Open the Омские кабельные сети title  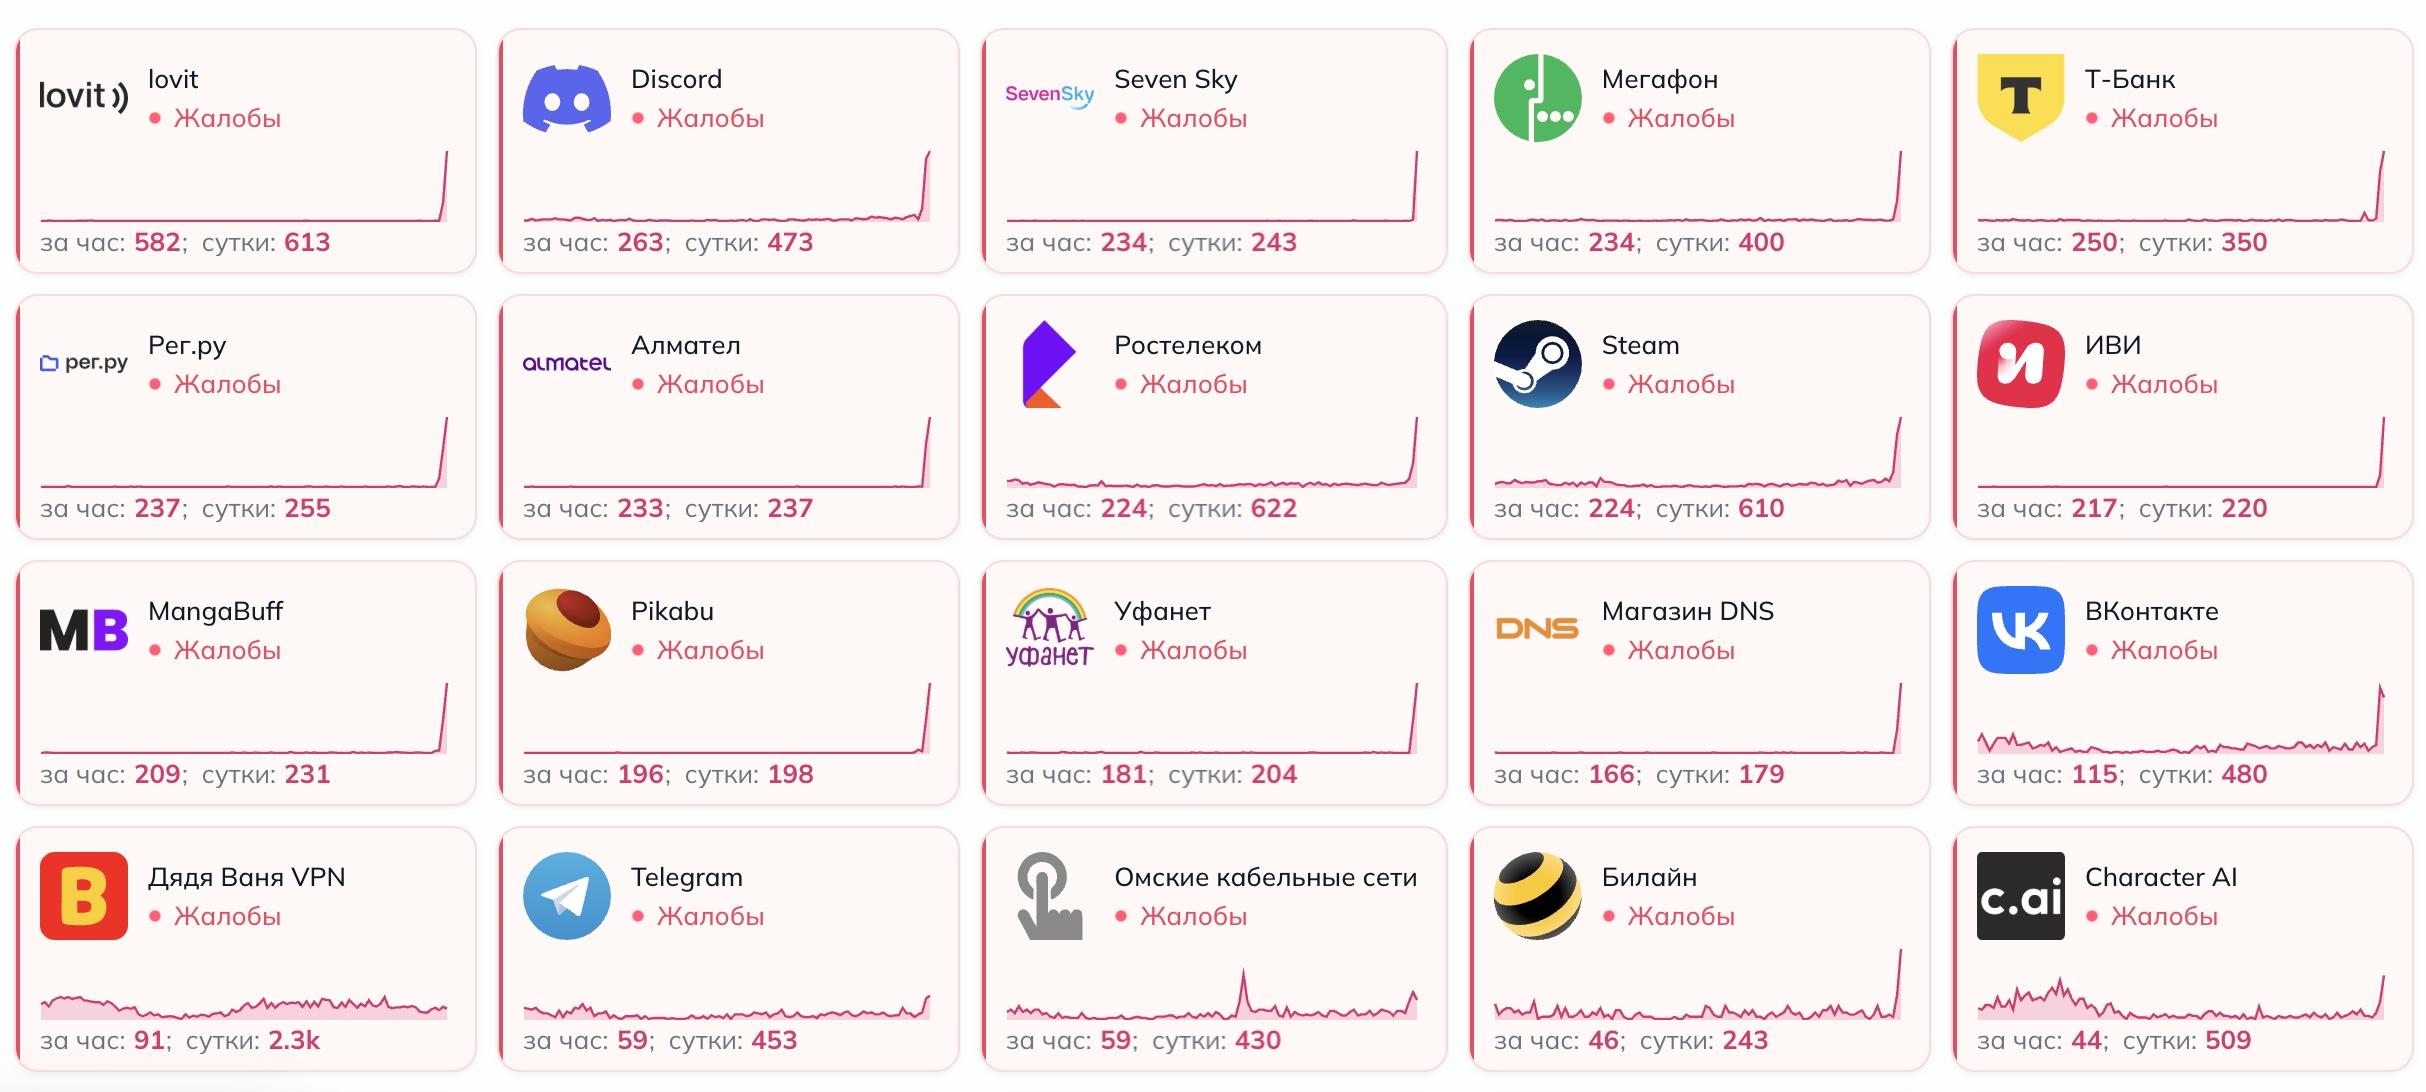click(1265, 877)
